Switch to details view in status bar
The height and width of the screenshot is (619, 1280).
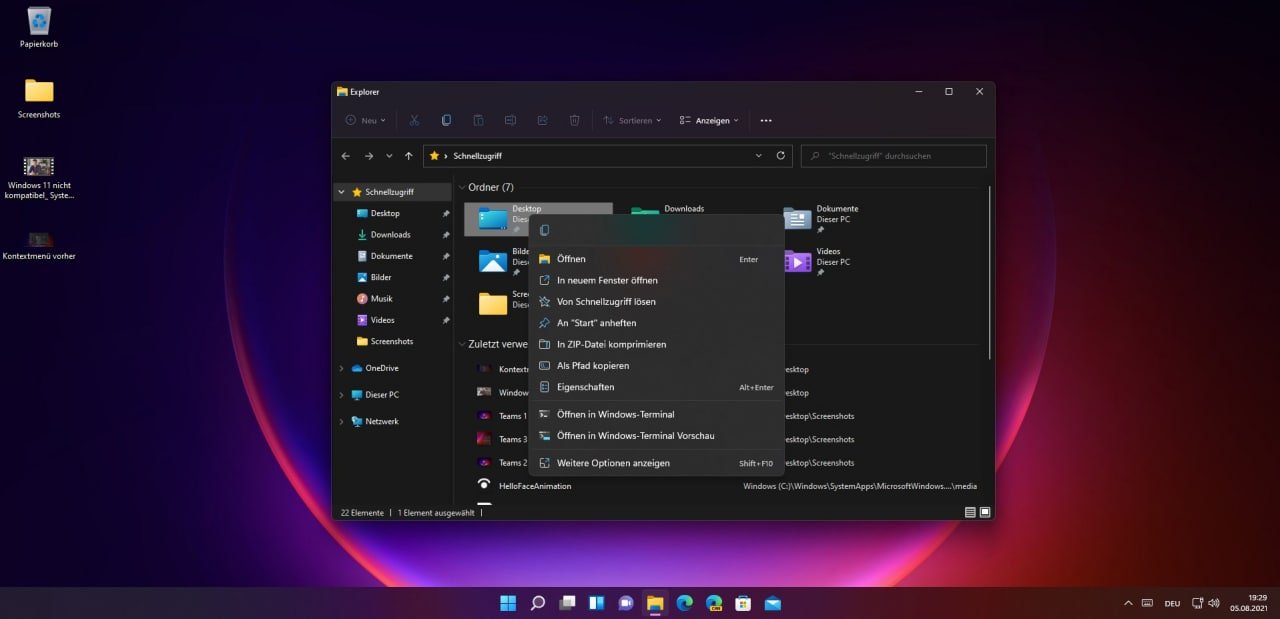(x=970, y=512)
